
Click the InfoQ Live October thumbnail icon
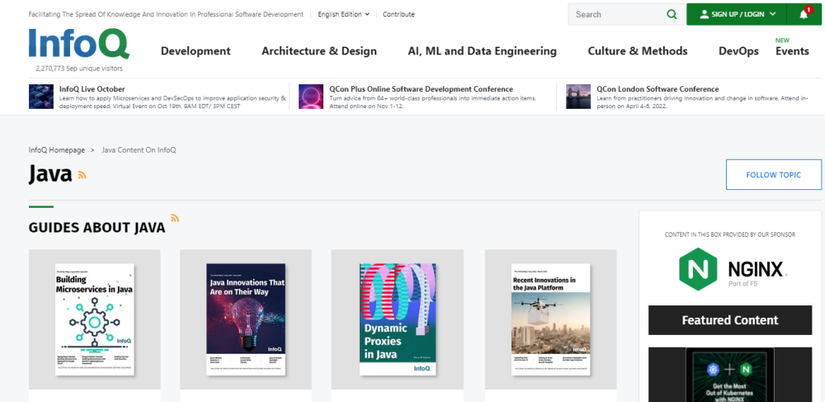(x=41, y=96)
